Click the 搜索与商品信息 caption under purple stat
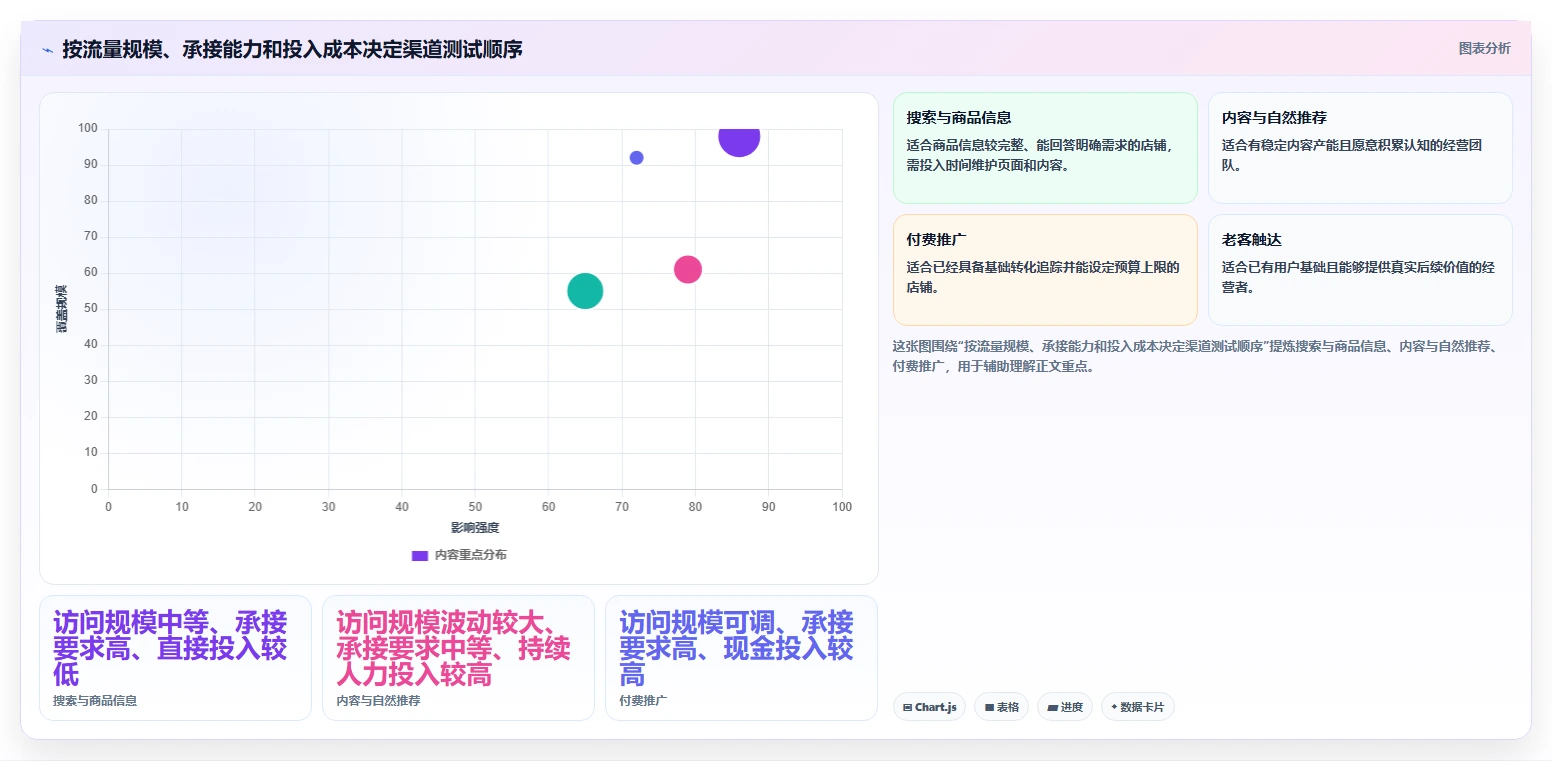This screenshot has width=1552, height=761. [95, 701]
